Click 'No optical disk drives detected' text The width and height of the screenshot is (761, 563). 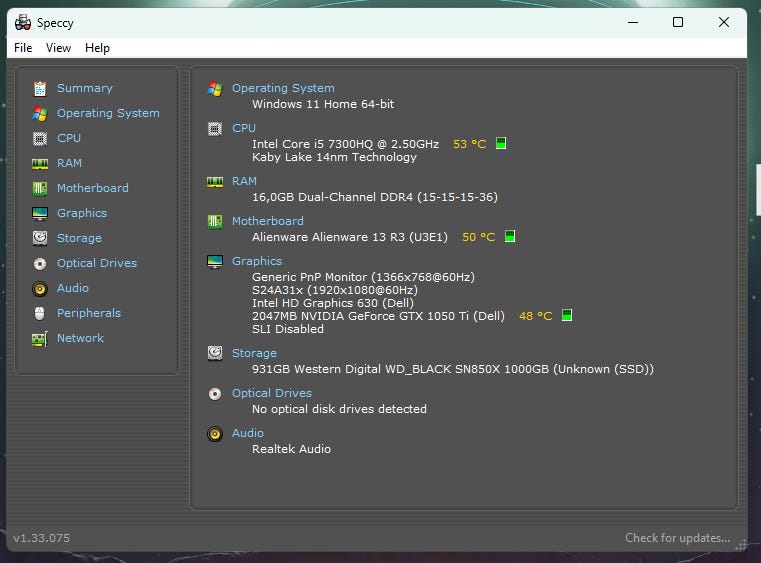point(339,409)
